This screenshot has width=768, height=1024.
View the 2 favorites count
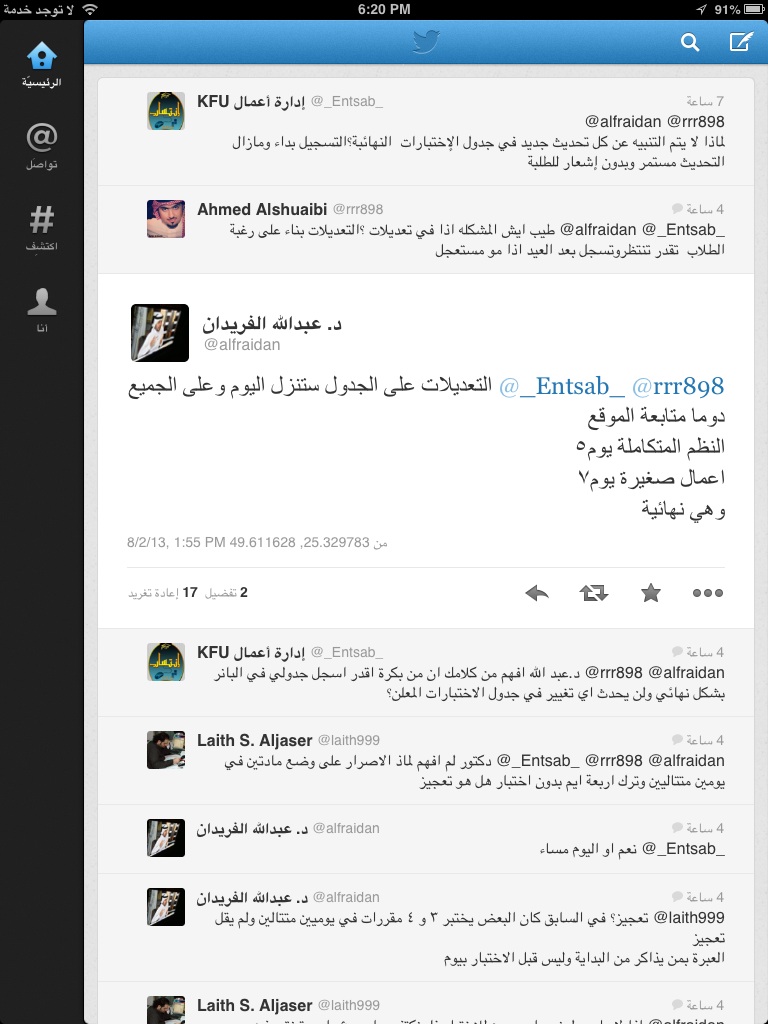(226, 593)
